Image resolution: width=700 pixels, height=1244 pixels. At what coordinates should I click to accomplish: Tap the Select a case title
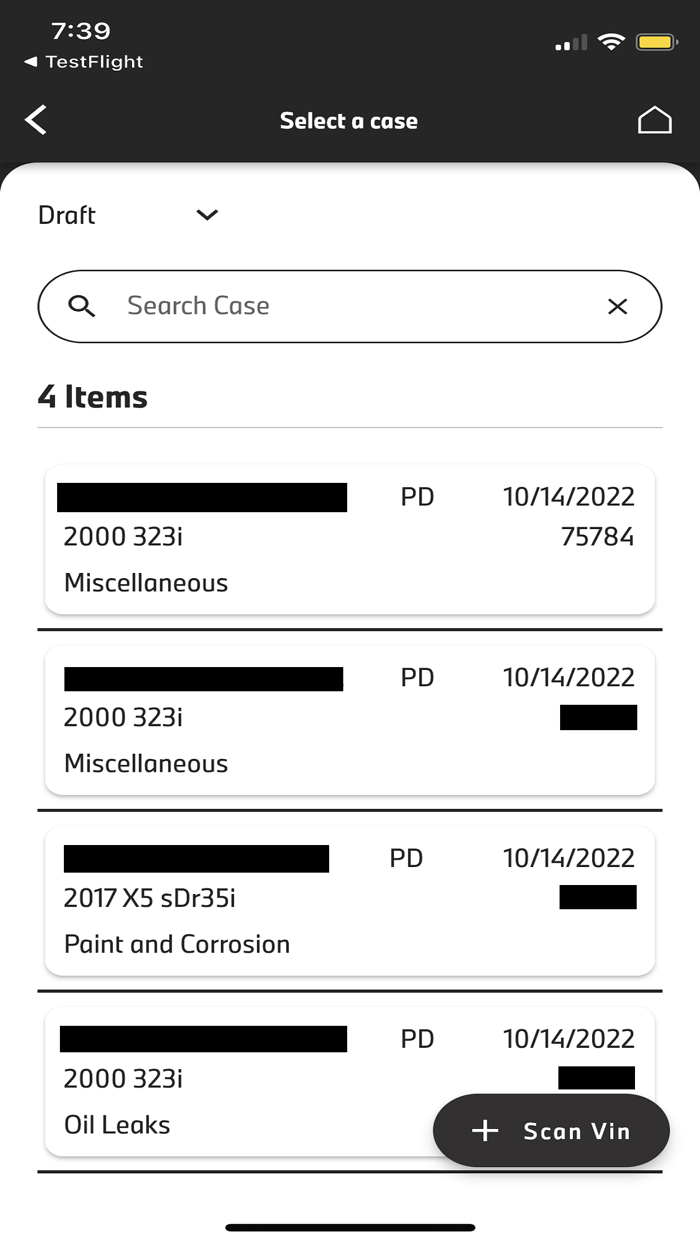pos(349,121)
